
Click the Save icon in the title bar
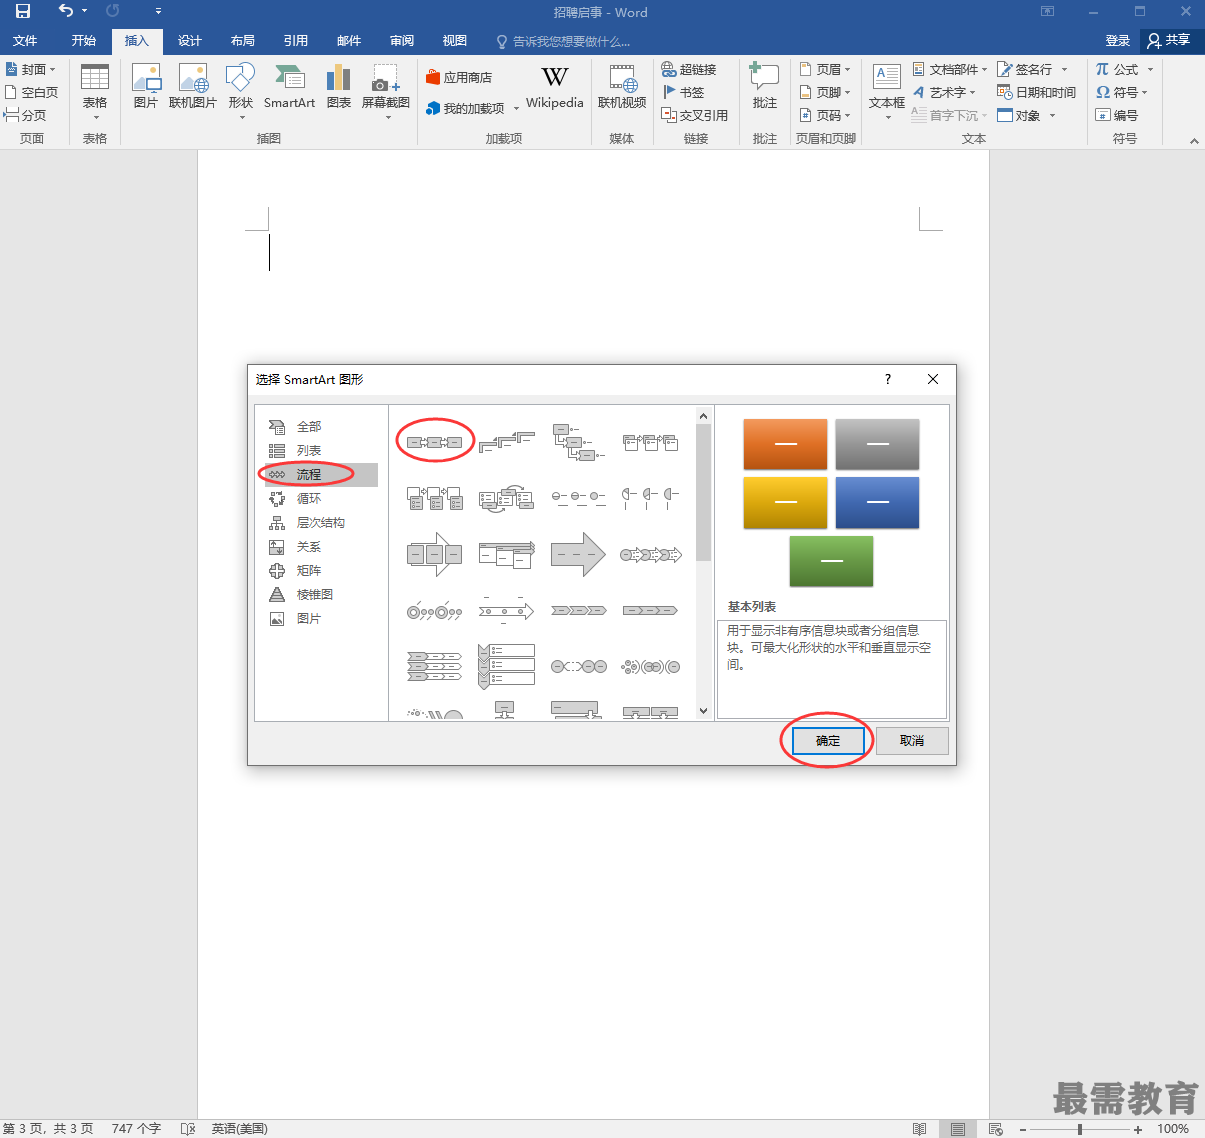click(23, 12)
